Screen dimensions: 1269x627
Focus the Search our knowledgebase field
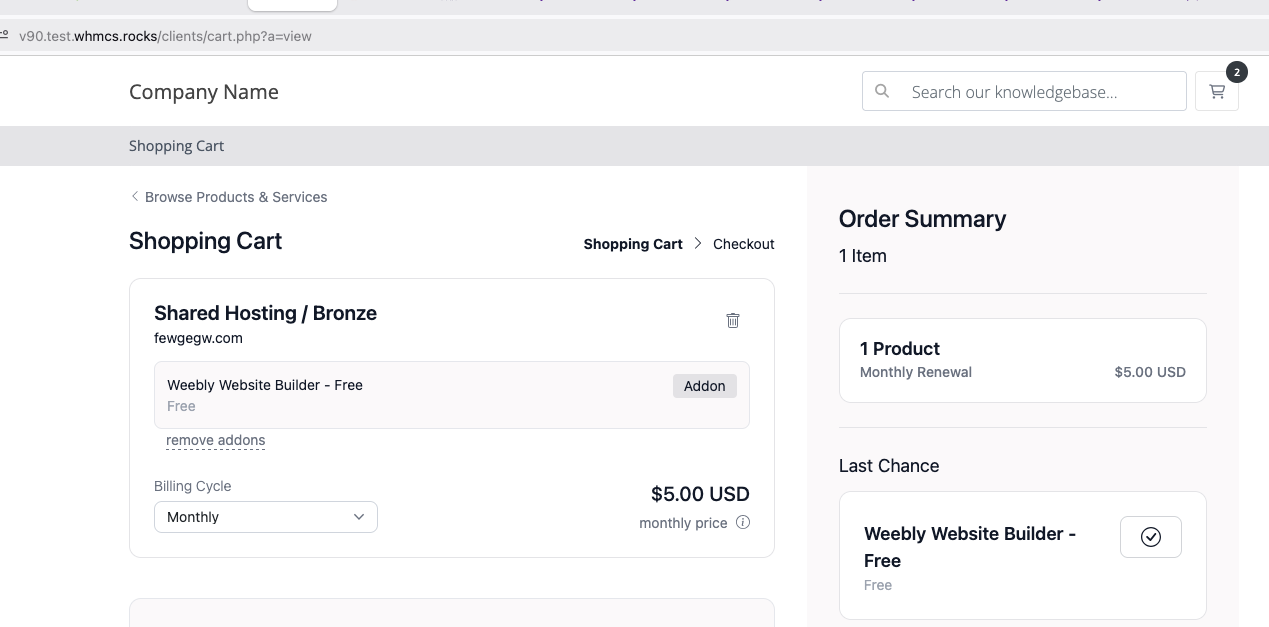pos(1040,92)
